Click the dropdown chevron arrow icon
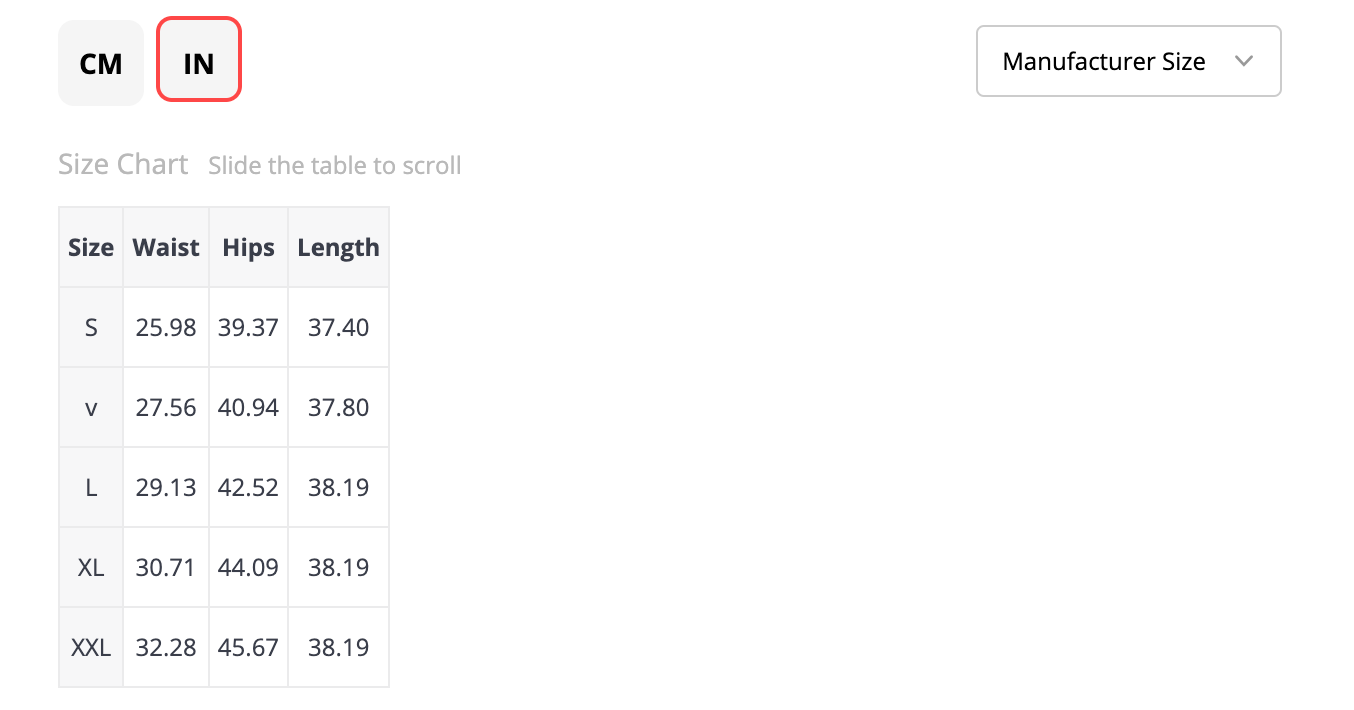Viewport: 1354px width, 710px height. [1244, 61]
